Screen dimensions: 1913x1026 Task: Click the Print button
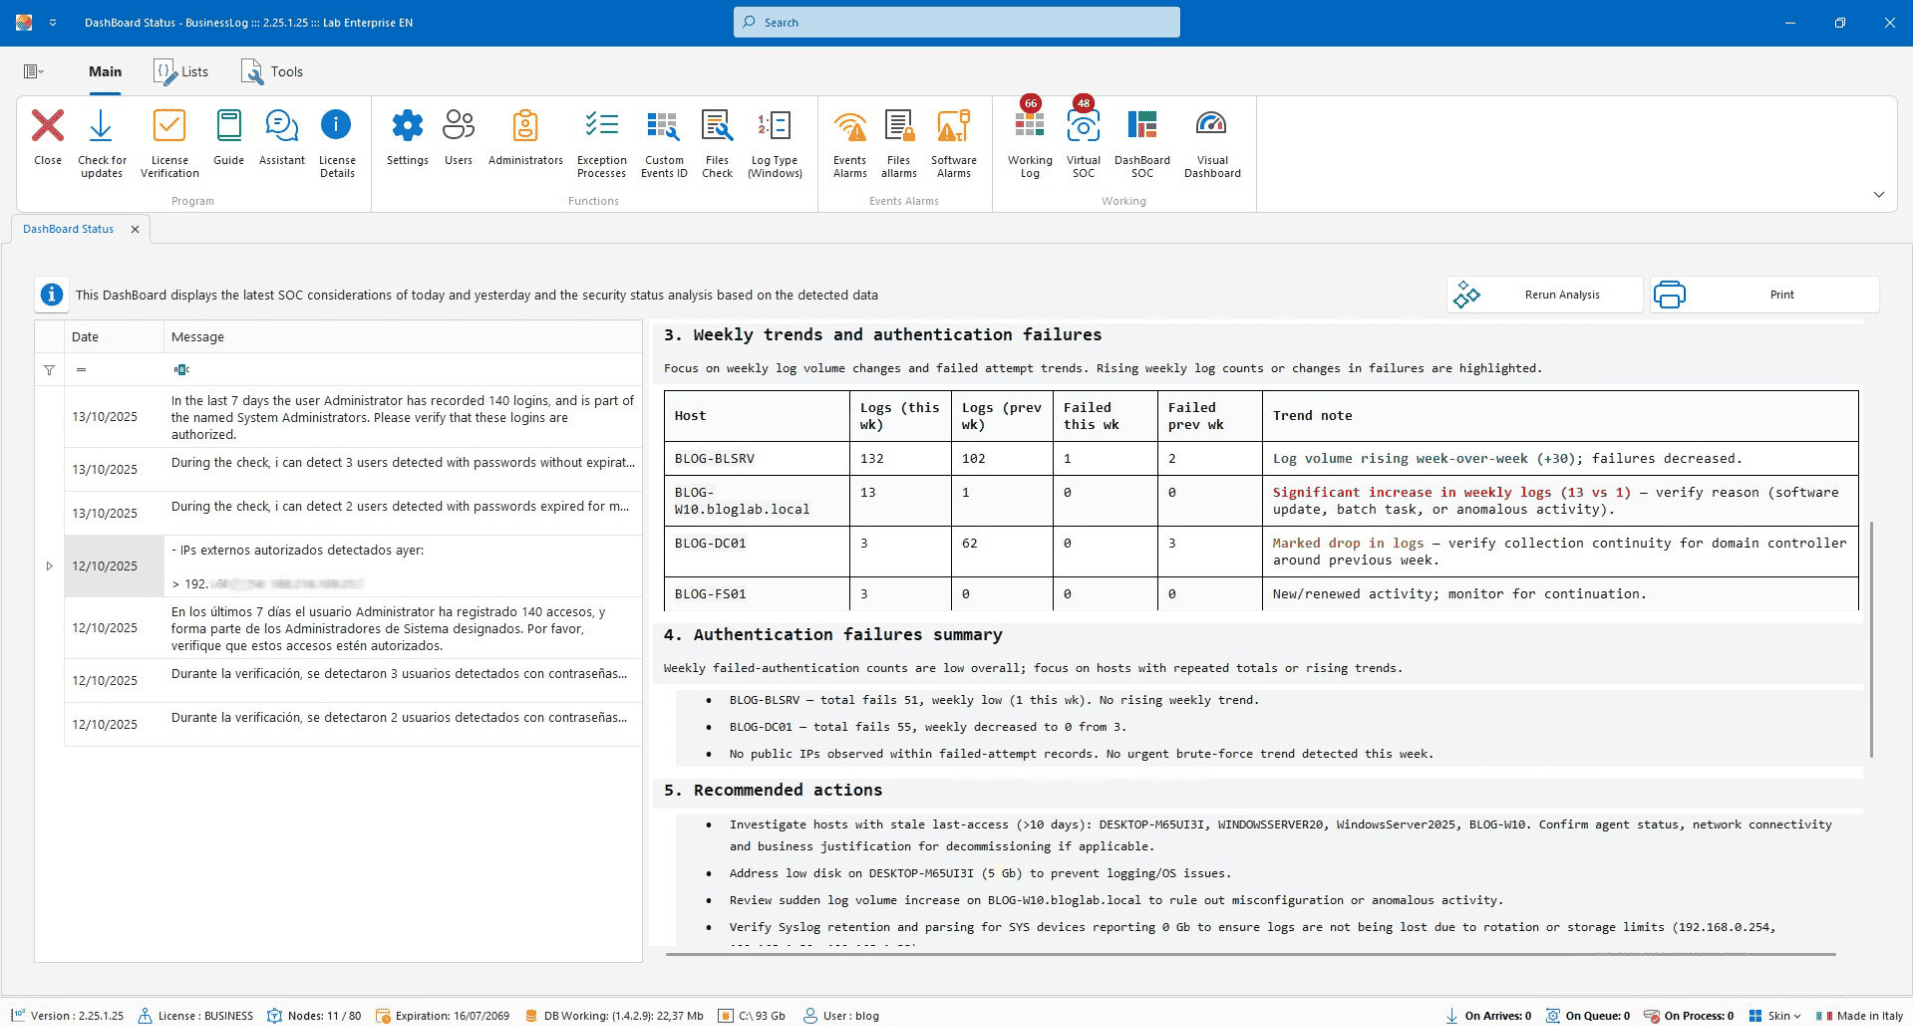pos(1765,295)
